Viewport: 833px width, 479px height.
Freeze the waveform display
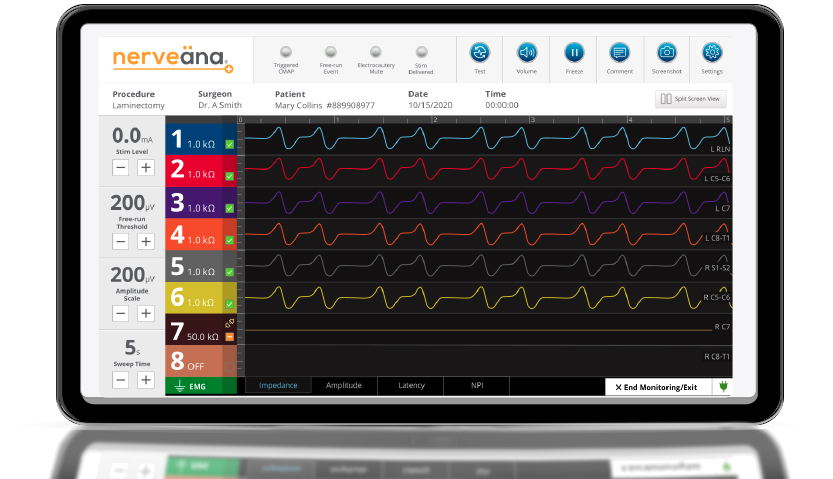point(573,54)
